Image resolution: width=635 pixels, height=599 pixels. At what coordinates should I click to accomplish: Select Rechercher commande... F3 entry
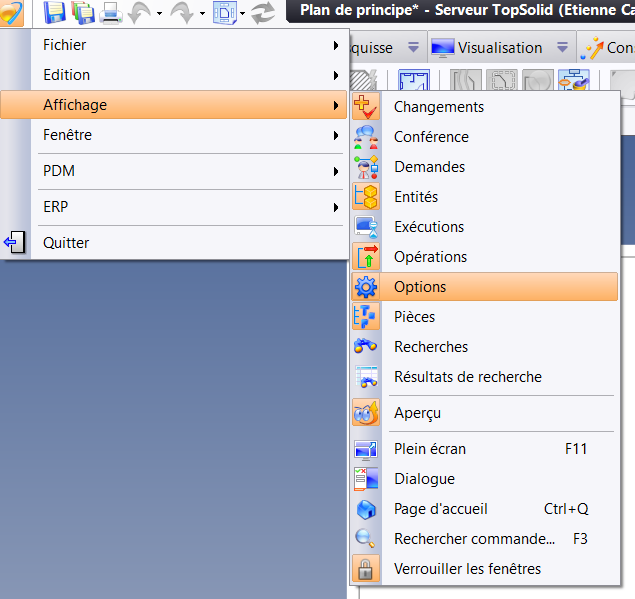pos(485,539)
